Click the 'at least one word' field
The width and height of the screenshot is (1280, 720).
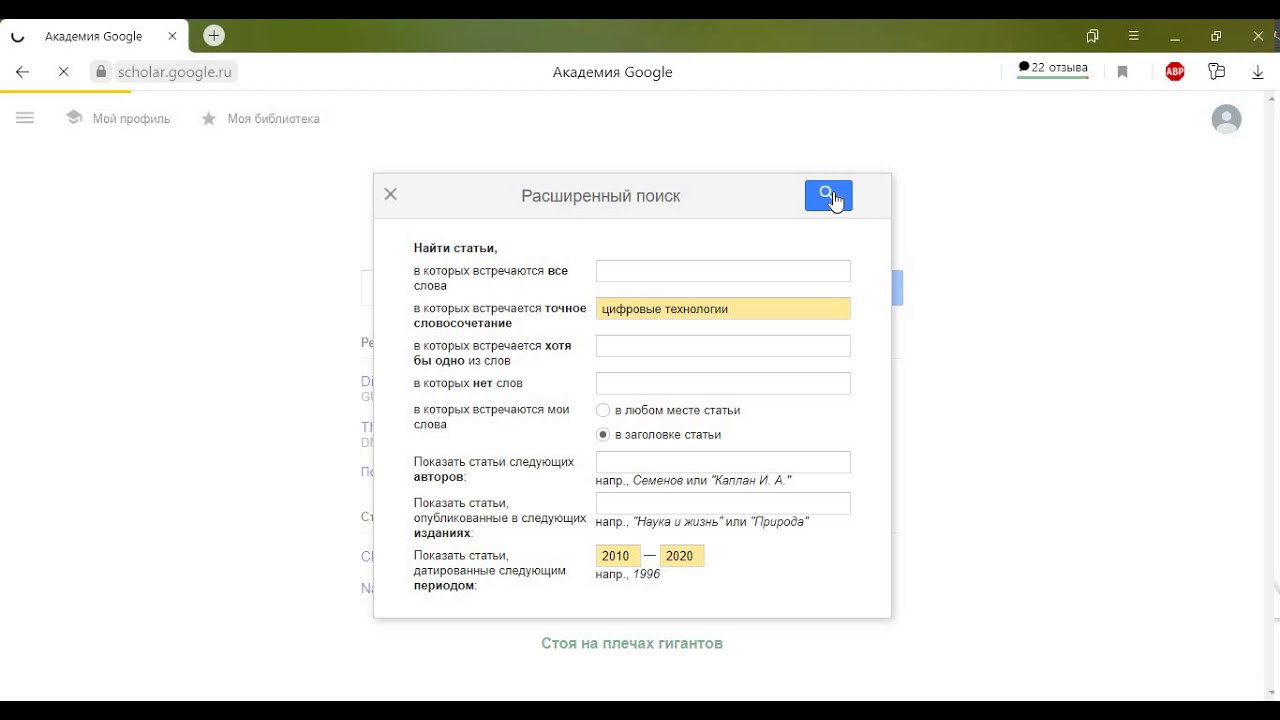pos(723,346)
